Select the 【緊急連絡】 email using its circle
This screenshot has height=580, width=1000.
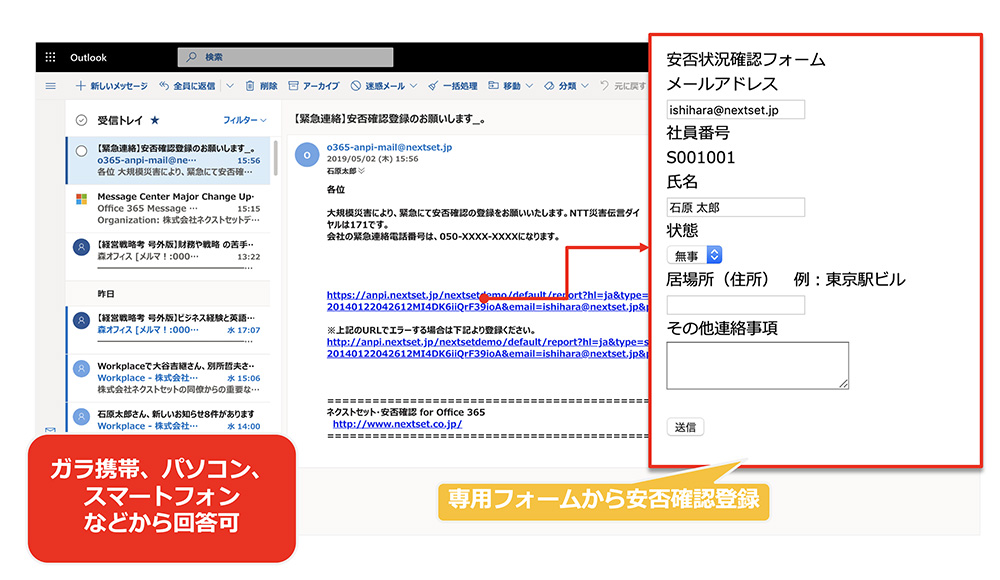click(81, 151)
